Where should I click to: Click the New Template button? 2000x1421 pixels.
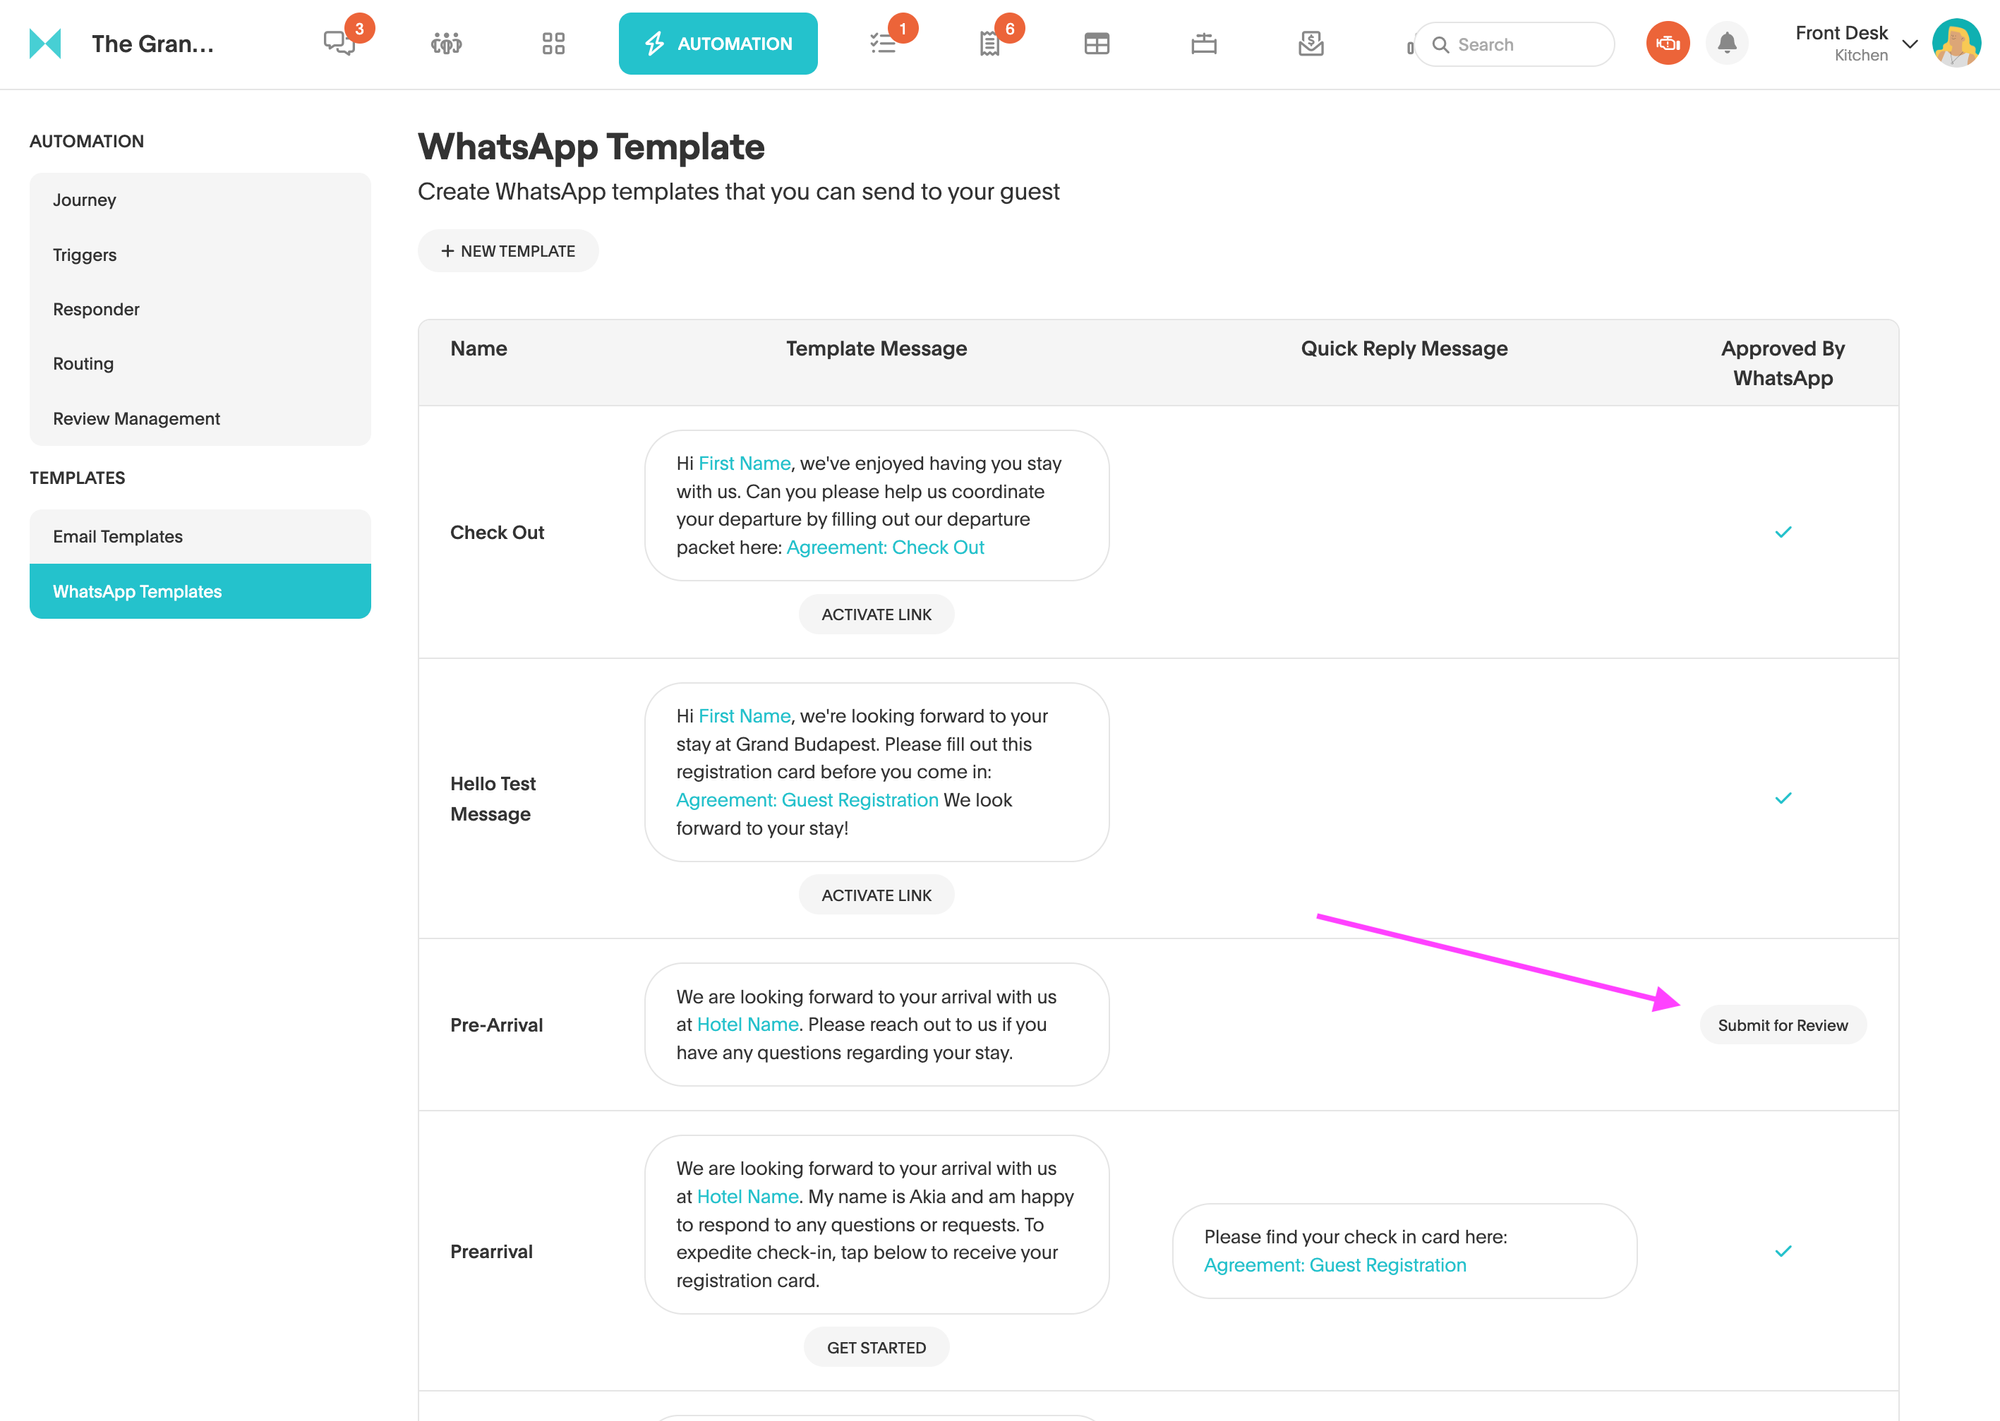(507, 252)
